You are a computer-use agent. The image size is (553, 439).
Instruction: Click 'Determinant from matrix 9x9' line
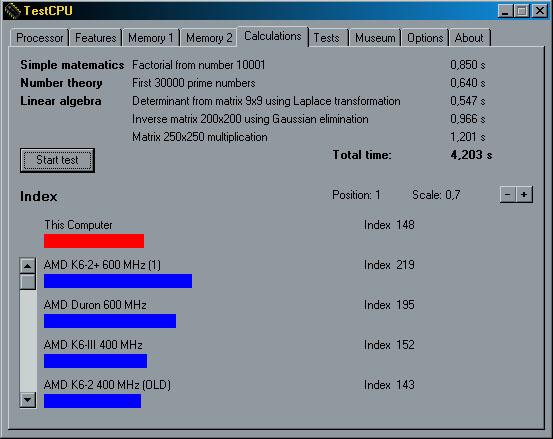(x=266, y=101)
